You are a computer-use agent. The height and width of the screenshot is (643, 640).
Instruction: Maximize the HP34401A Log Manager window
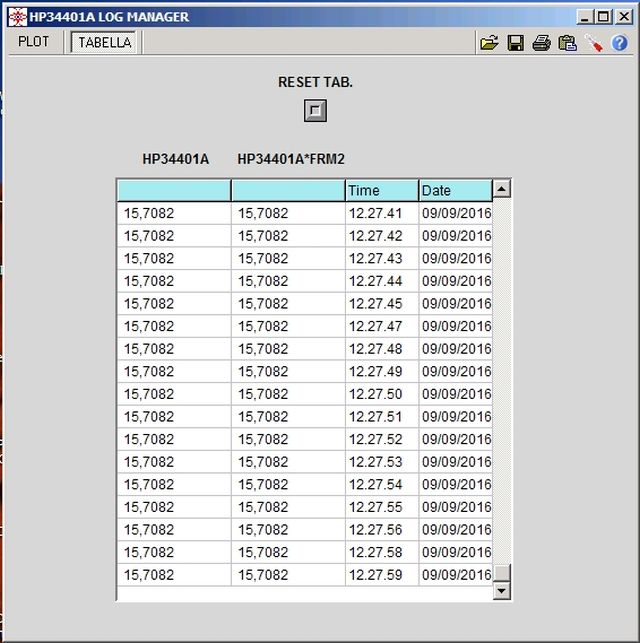(x=601, y=17)
